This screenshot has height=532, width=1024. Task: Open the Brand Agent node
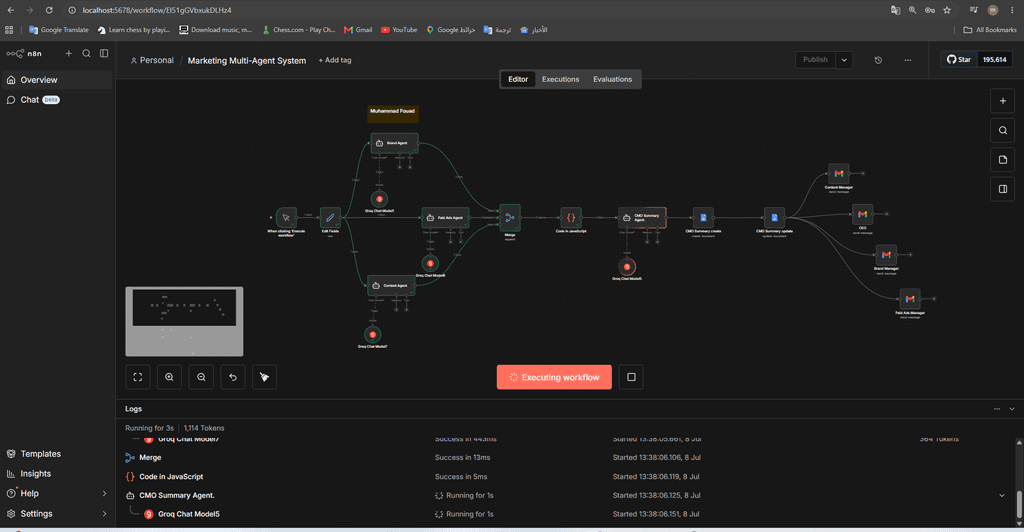[x=394, y=143]
